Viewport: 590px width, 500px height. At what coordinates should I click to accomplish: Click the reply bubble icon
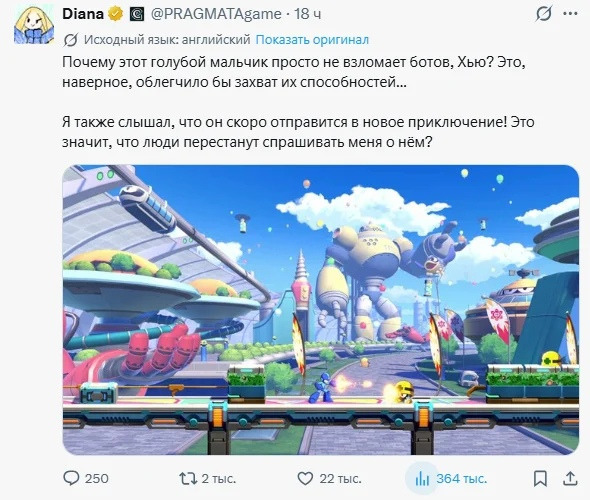click(71, 479)
